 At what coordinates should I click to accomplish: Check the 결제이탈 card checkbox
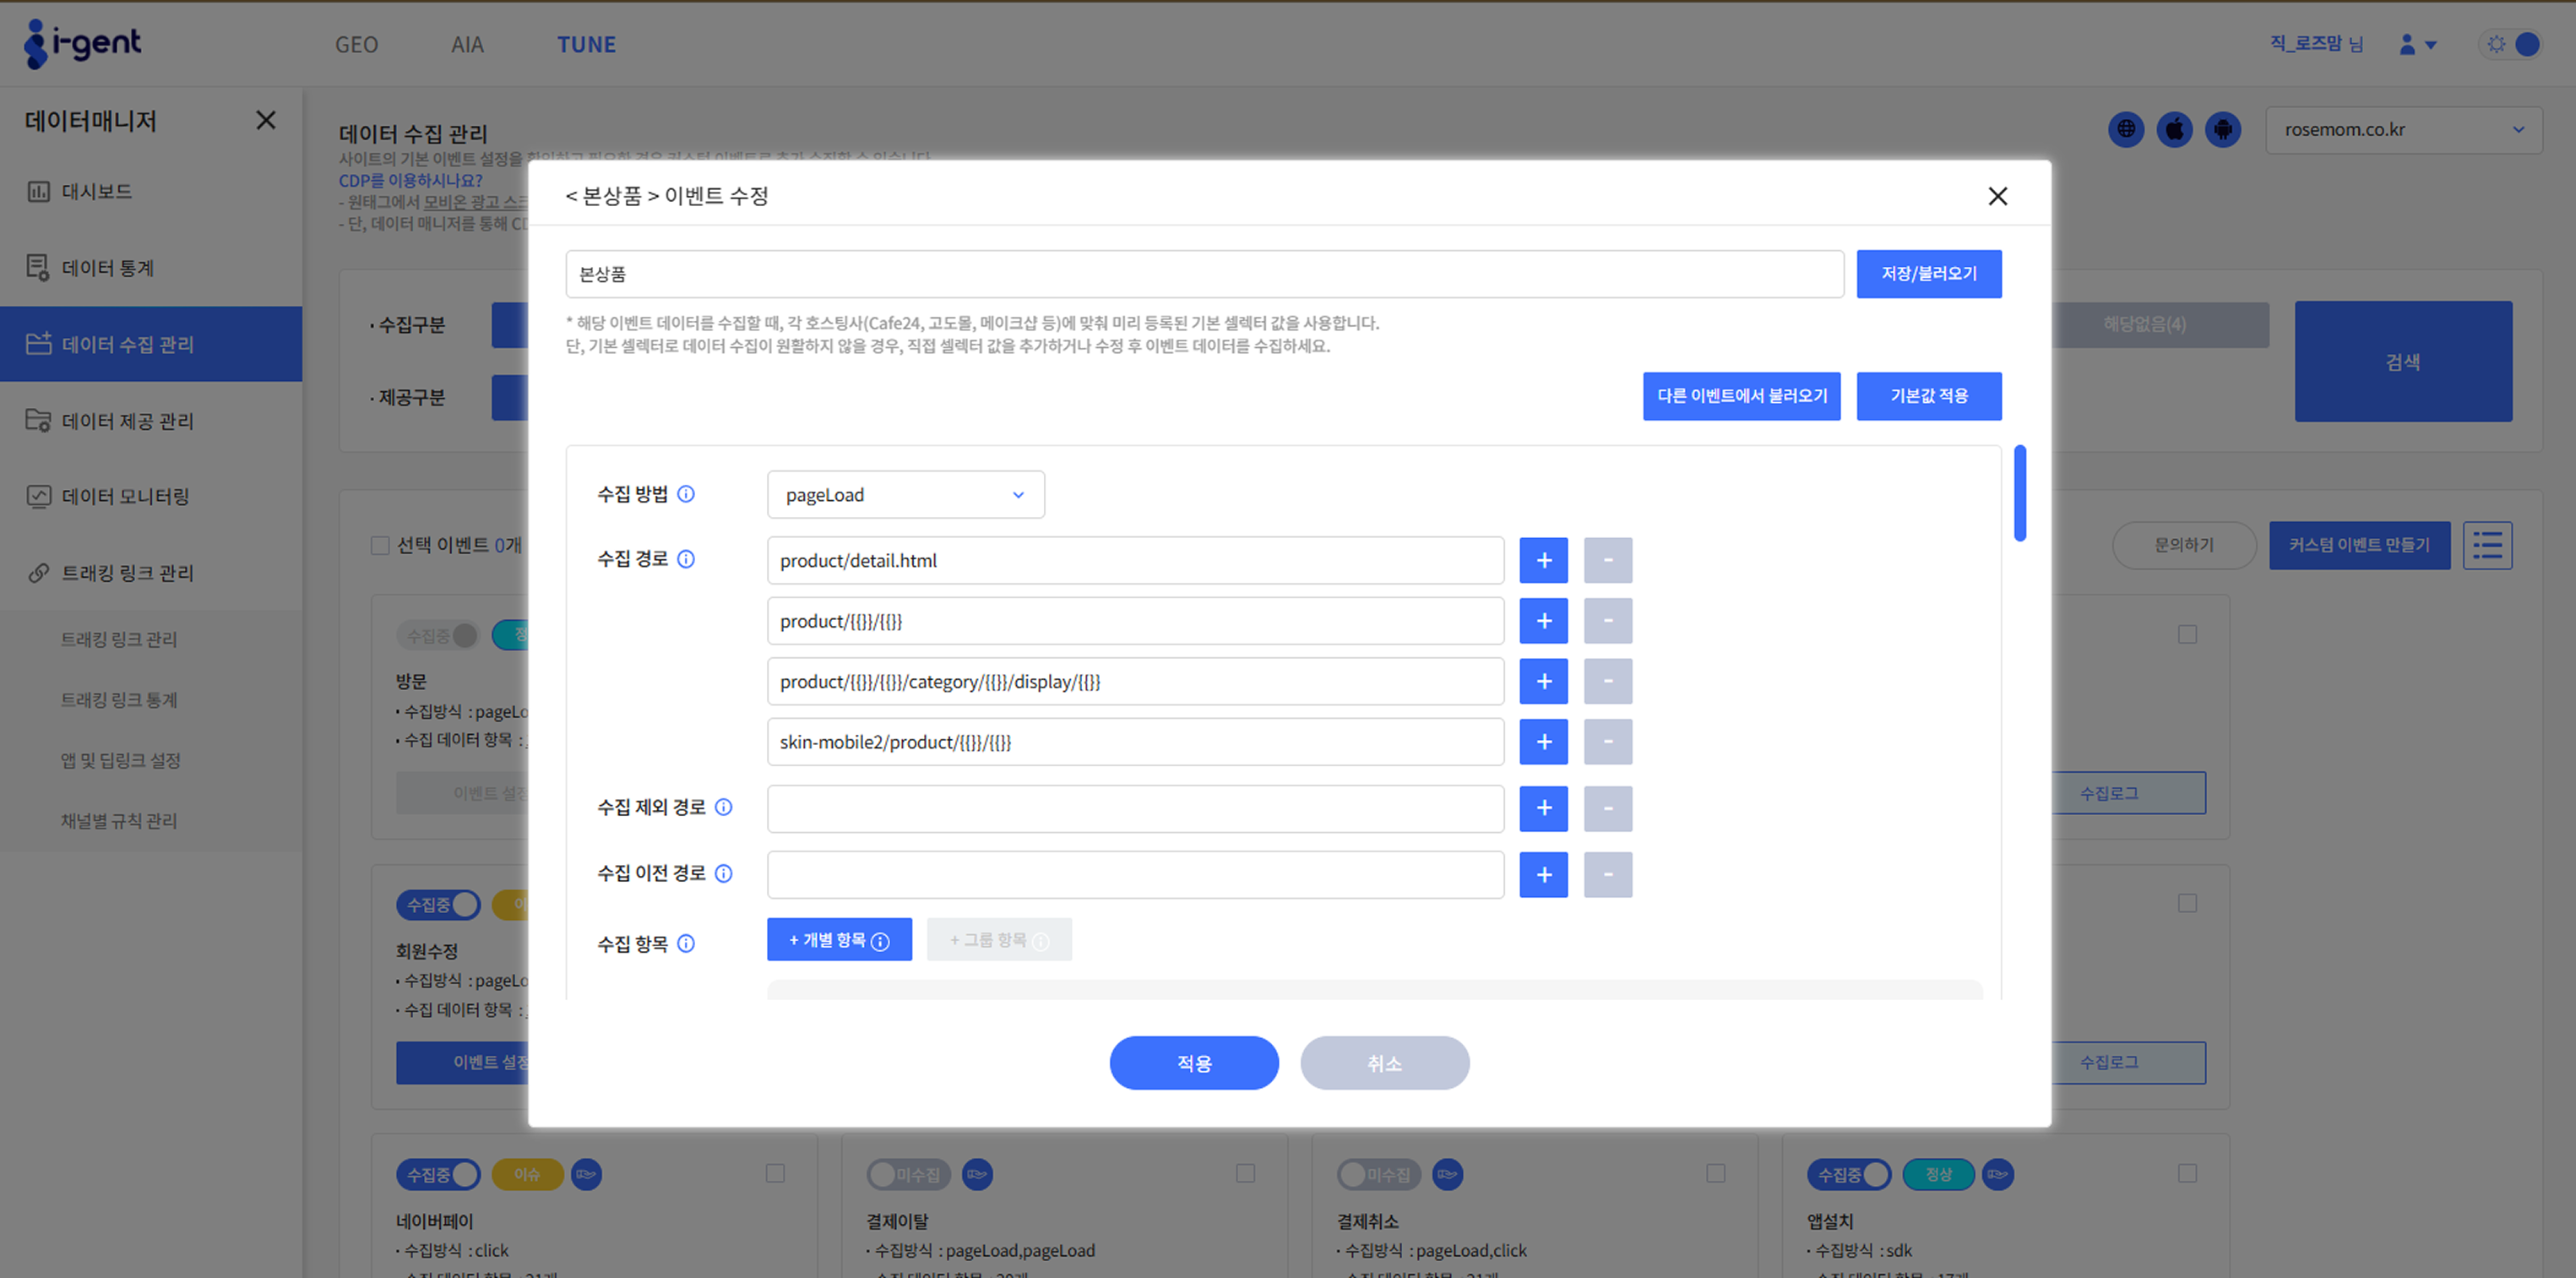point(1245,1173)
